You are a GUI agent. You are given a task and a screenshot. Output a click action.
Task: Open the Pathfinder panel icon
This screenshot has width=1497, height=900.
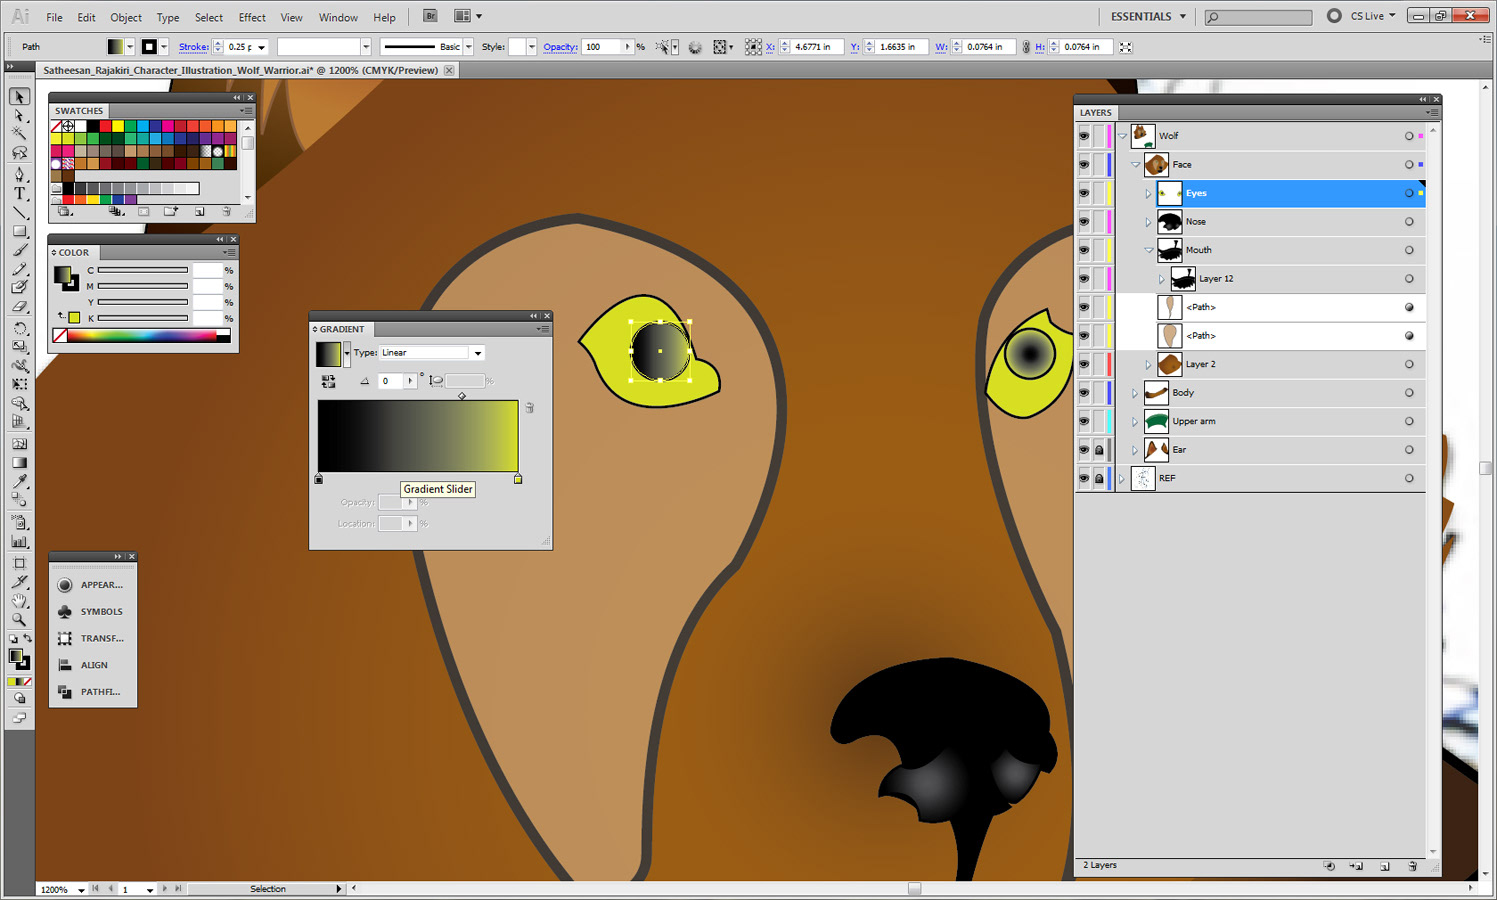point(65,692)
